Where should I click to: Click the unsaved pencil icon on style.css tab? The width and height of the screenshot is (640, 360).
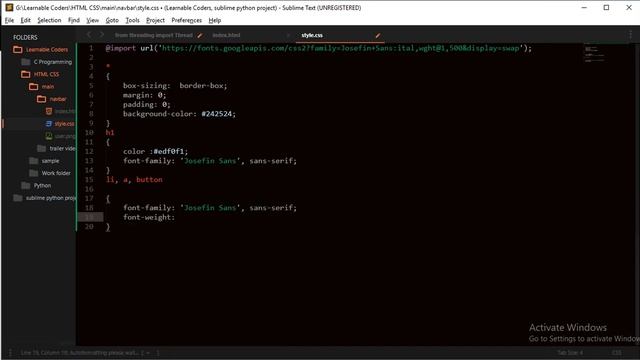[x=378, y=36]
